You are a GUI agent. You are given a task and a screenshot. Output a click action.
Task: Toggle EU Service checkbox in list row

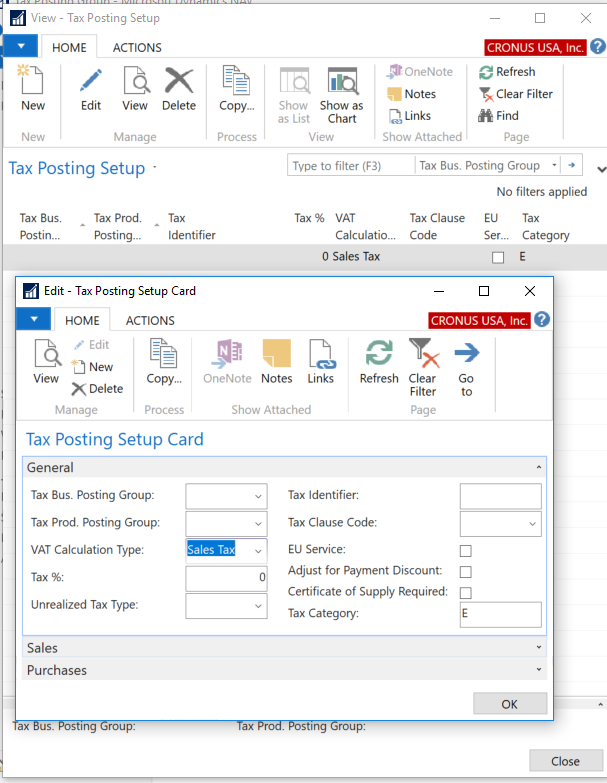pos(498,257)
